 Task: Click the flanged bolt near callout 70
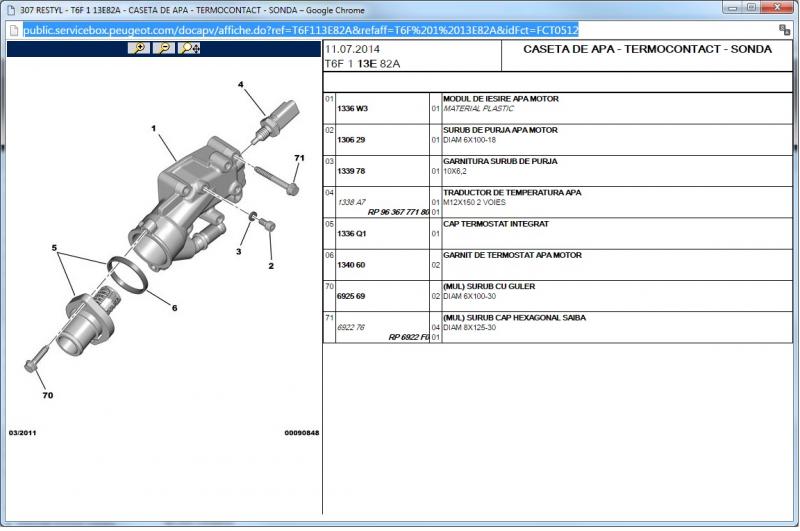tap(36, 359)
